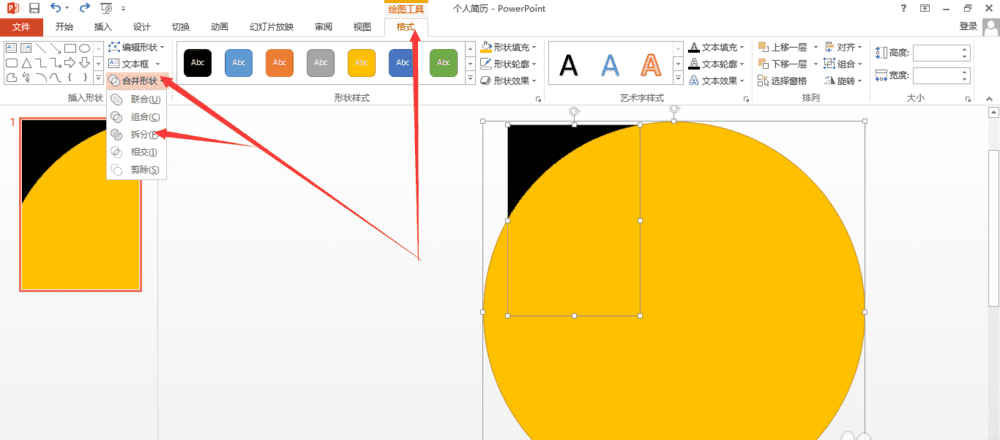The width and height of the screenshot is (1000, 440).
Task: Open the 组合 (Group) dropdown in Arrange
Action: 843,64
